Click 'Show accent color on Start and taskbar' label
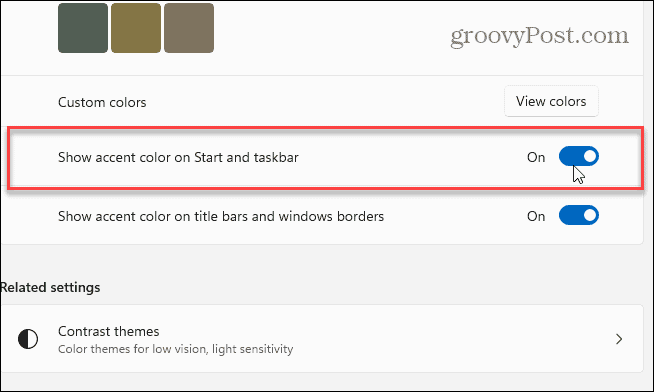The width and height of the screenshot is (654, 392). tap(178, 157)
